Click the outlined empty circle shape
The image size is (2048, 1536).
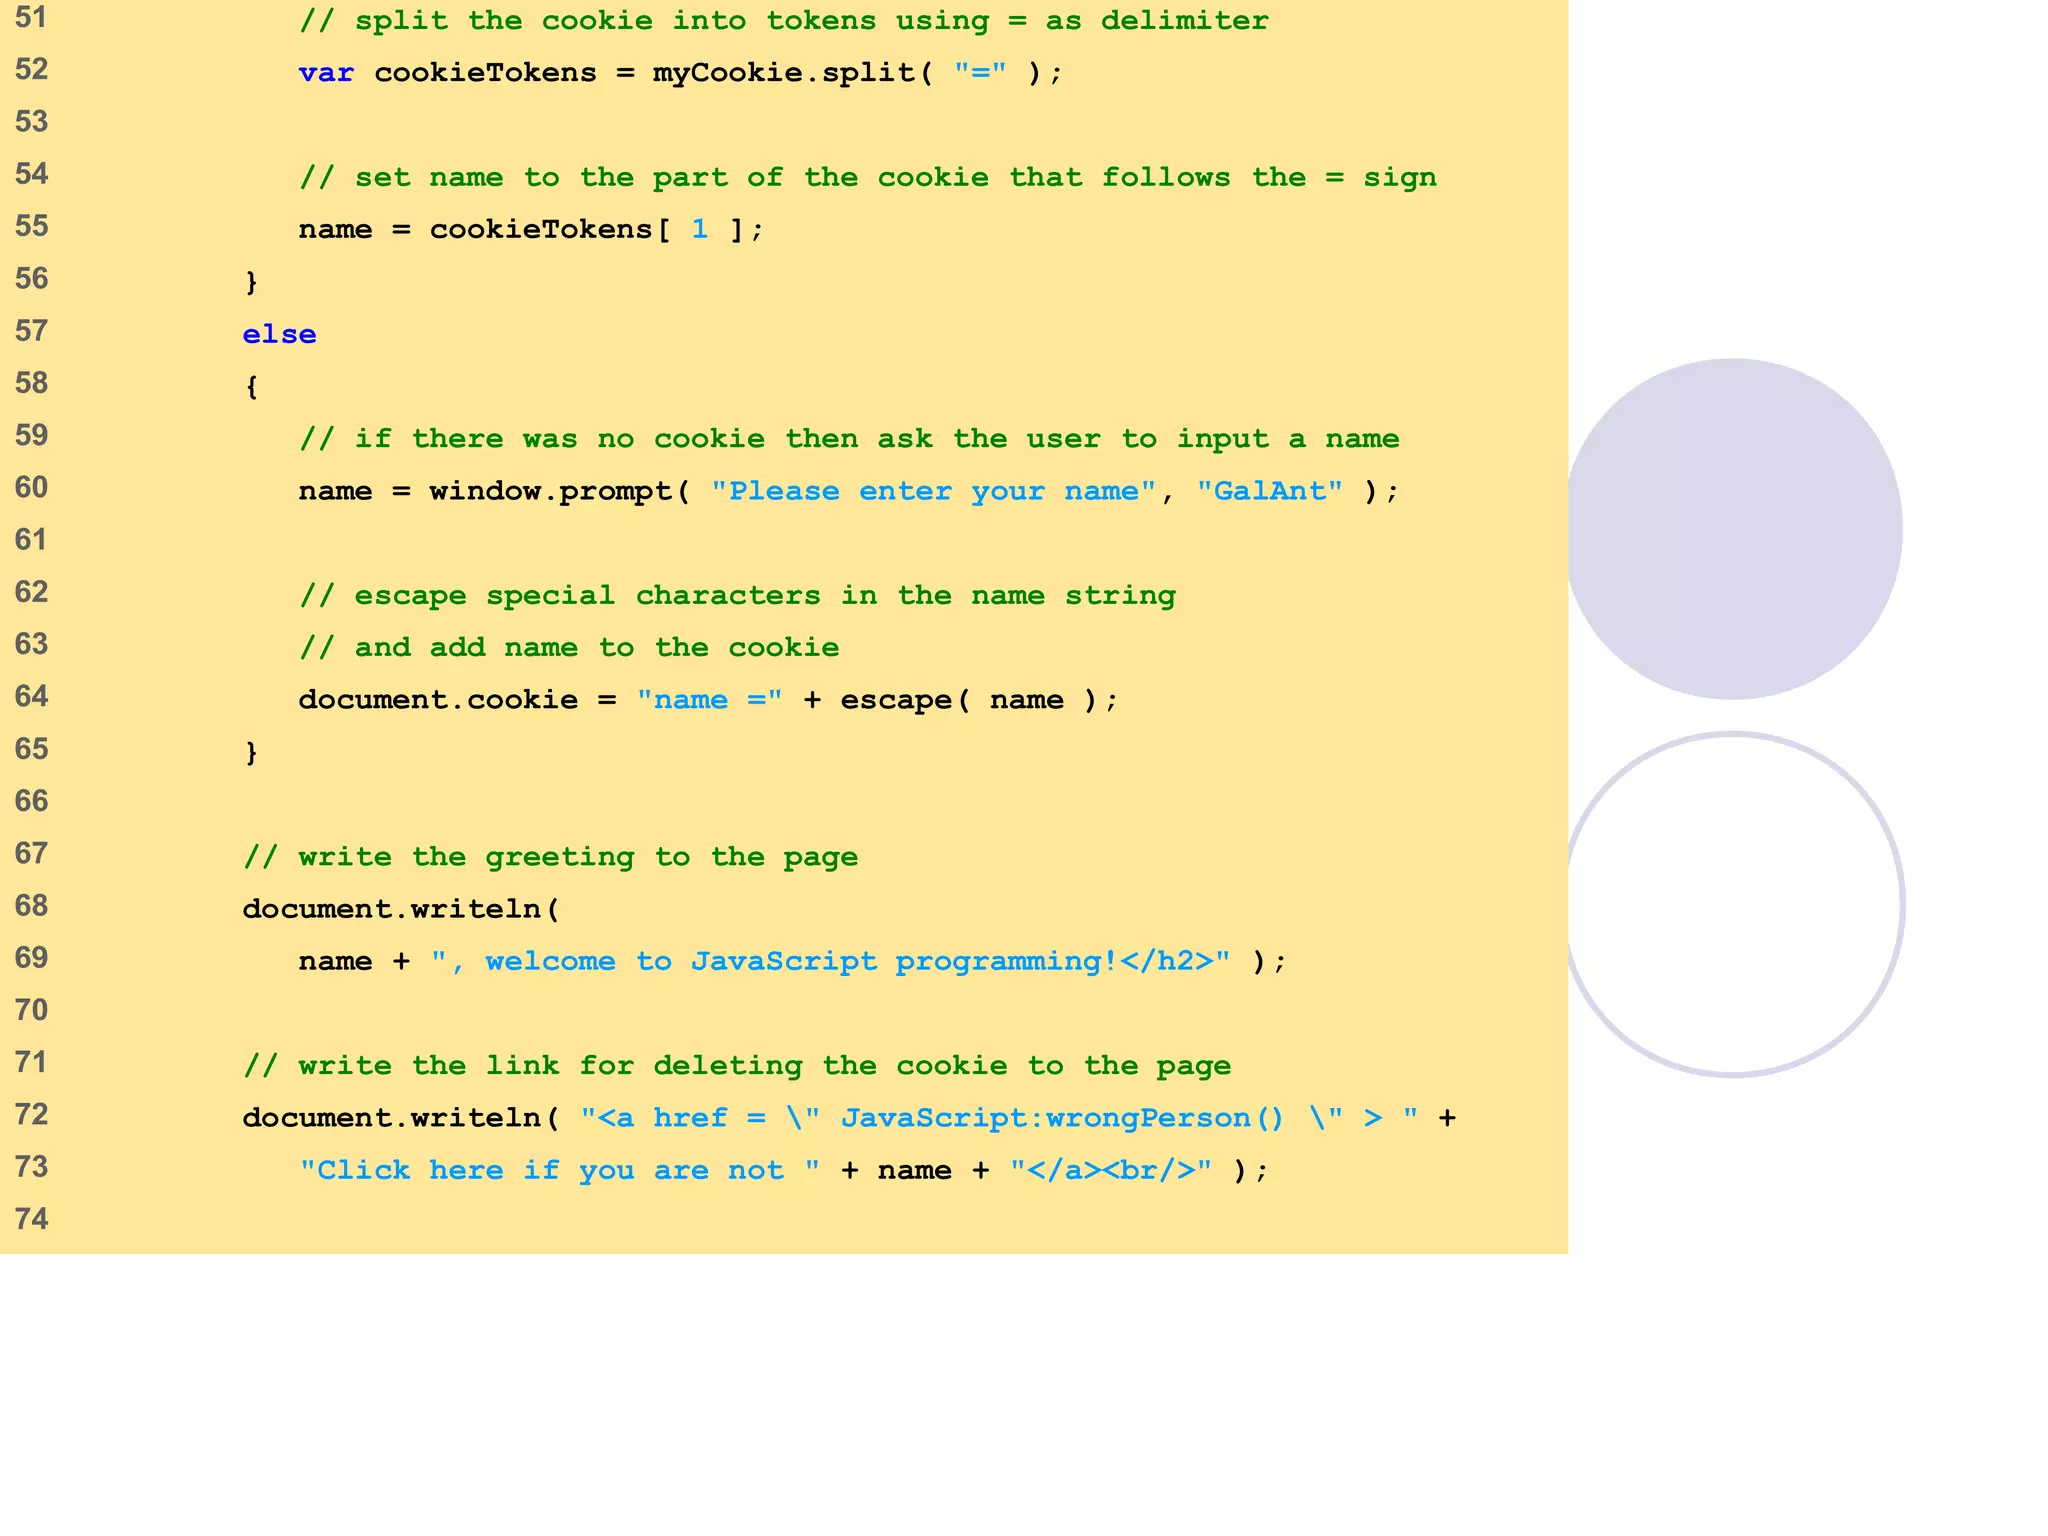coord(1733,905)
